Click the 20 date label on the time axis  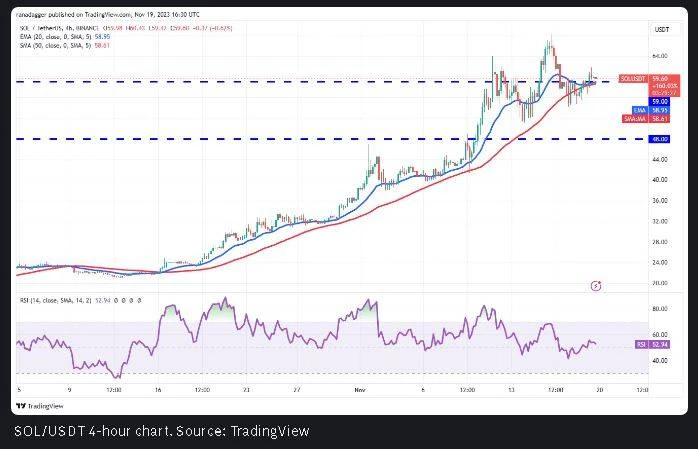pyautogui.click(x=600, y=390)
